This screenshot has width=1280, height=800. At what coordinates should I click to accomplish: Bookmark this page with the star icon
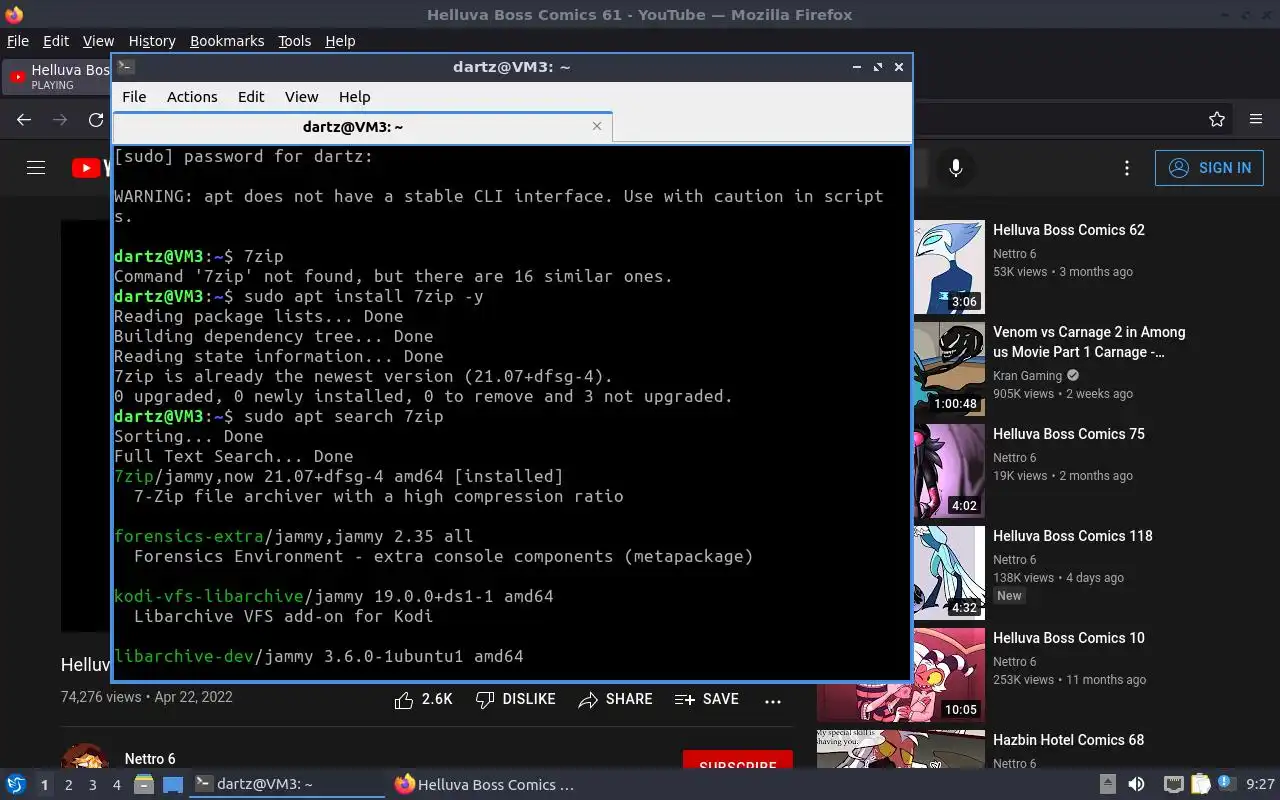(x=1217, y=119)
